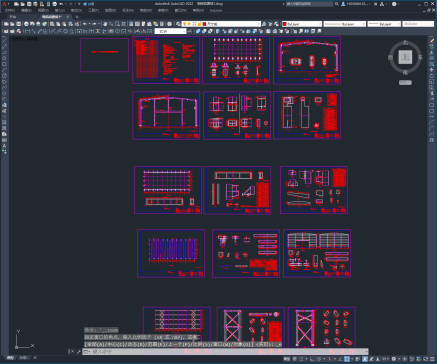Click workspace switching gear in status bar
437x364 pixels.
394,359
